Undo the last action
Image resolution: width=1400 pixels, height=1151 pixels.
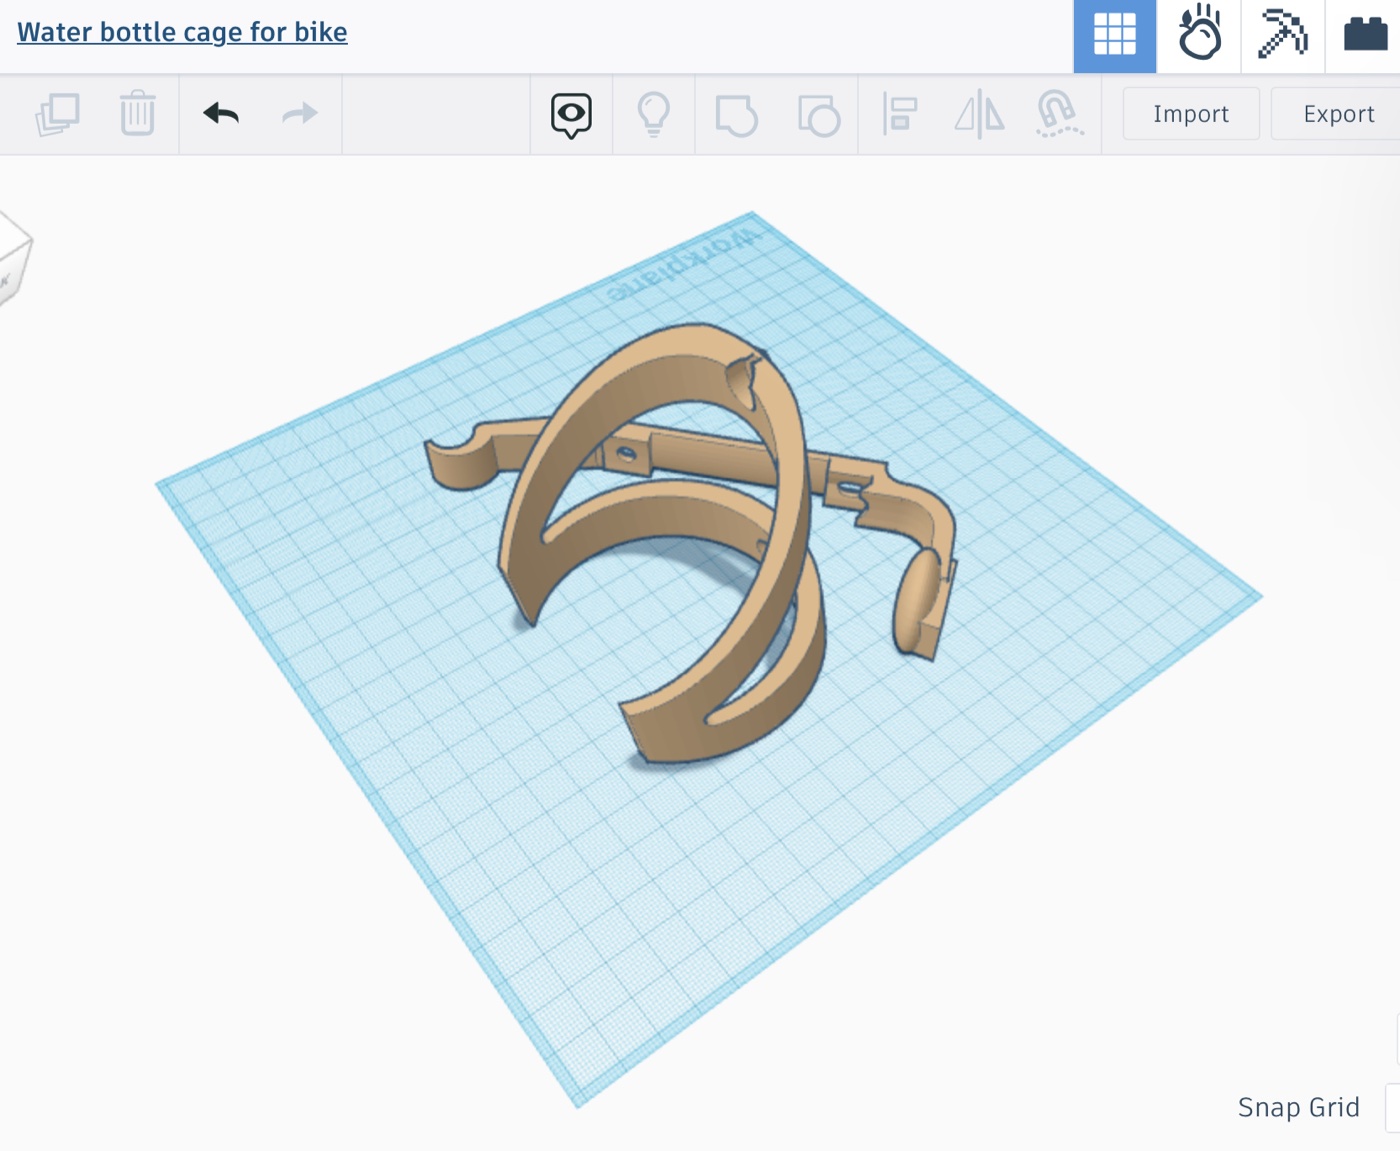221,114
